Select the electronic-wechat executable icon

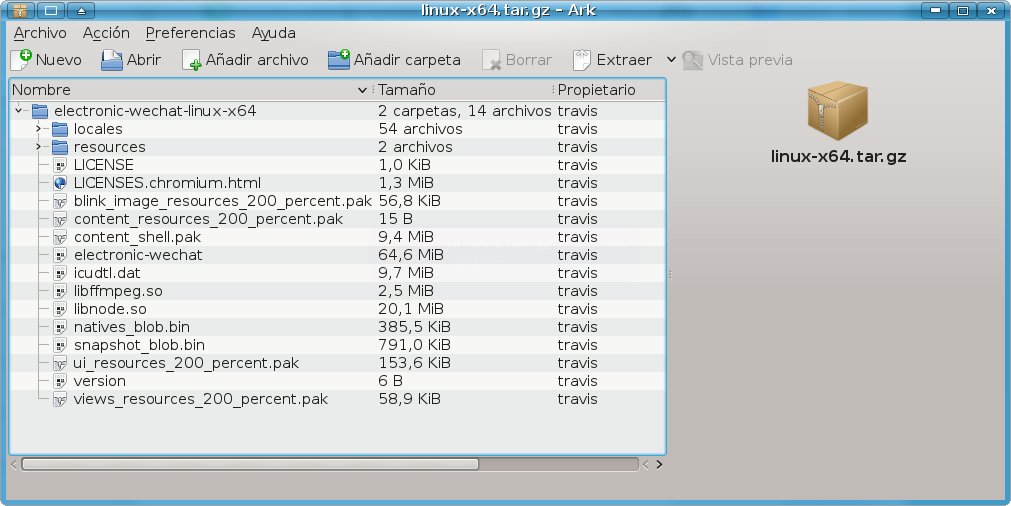(x=60, y=255)
